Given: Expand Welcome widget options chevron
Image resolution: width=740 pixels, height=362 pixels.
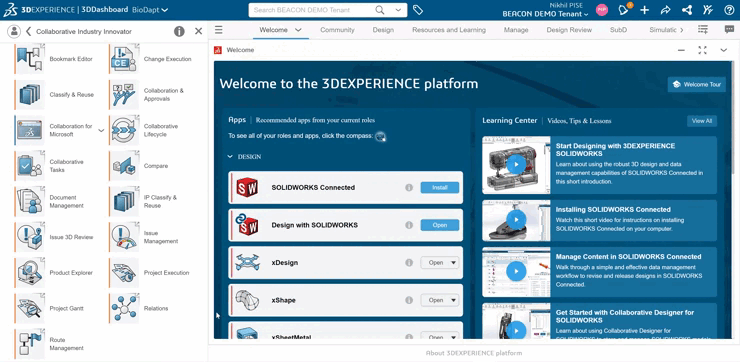Looking at the screenshot, I should point(723,50).
